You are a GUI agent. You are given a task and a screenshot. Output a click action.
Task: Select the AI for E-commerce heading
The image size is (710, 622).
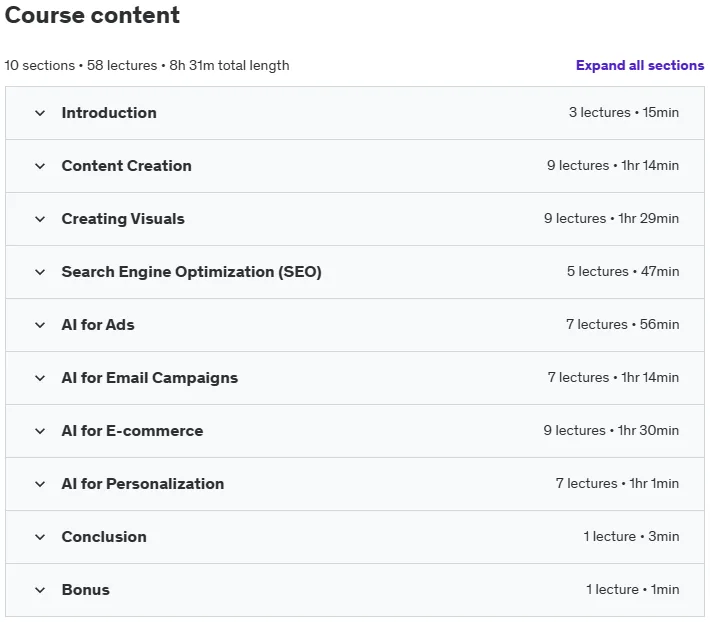(x=132, y=431)
